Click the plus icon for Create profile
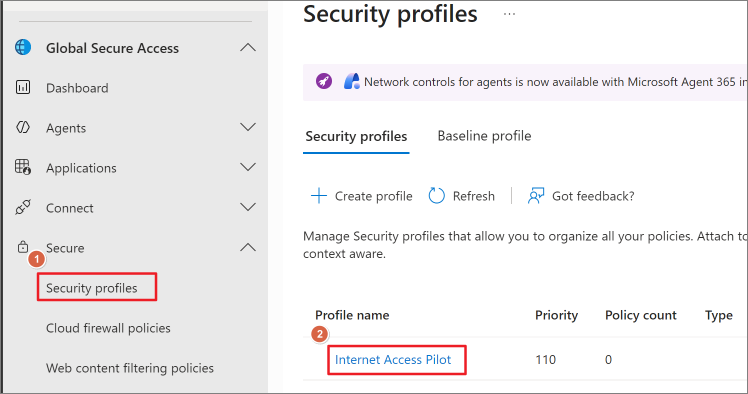The width and height of the screenshot is (748, 394). (x=319, y=196)
